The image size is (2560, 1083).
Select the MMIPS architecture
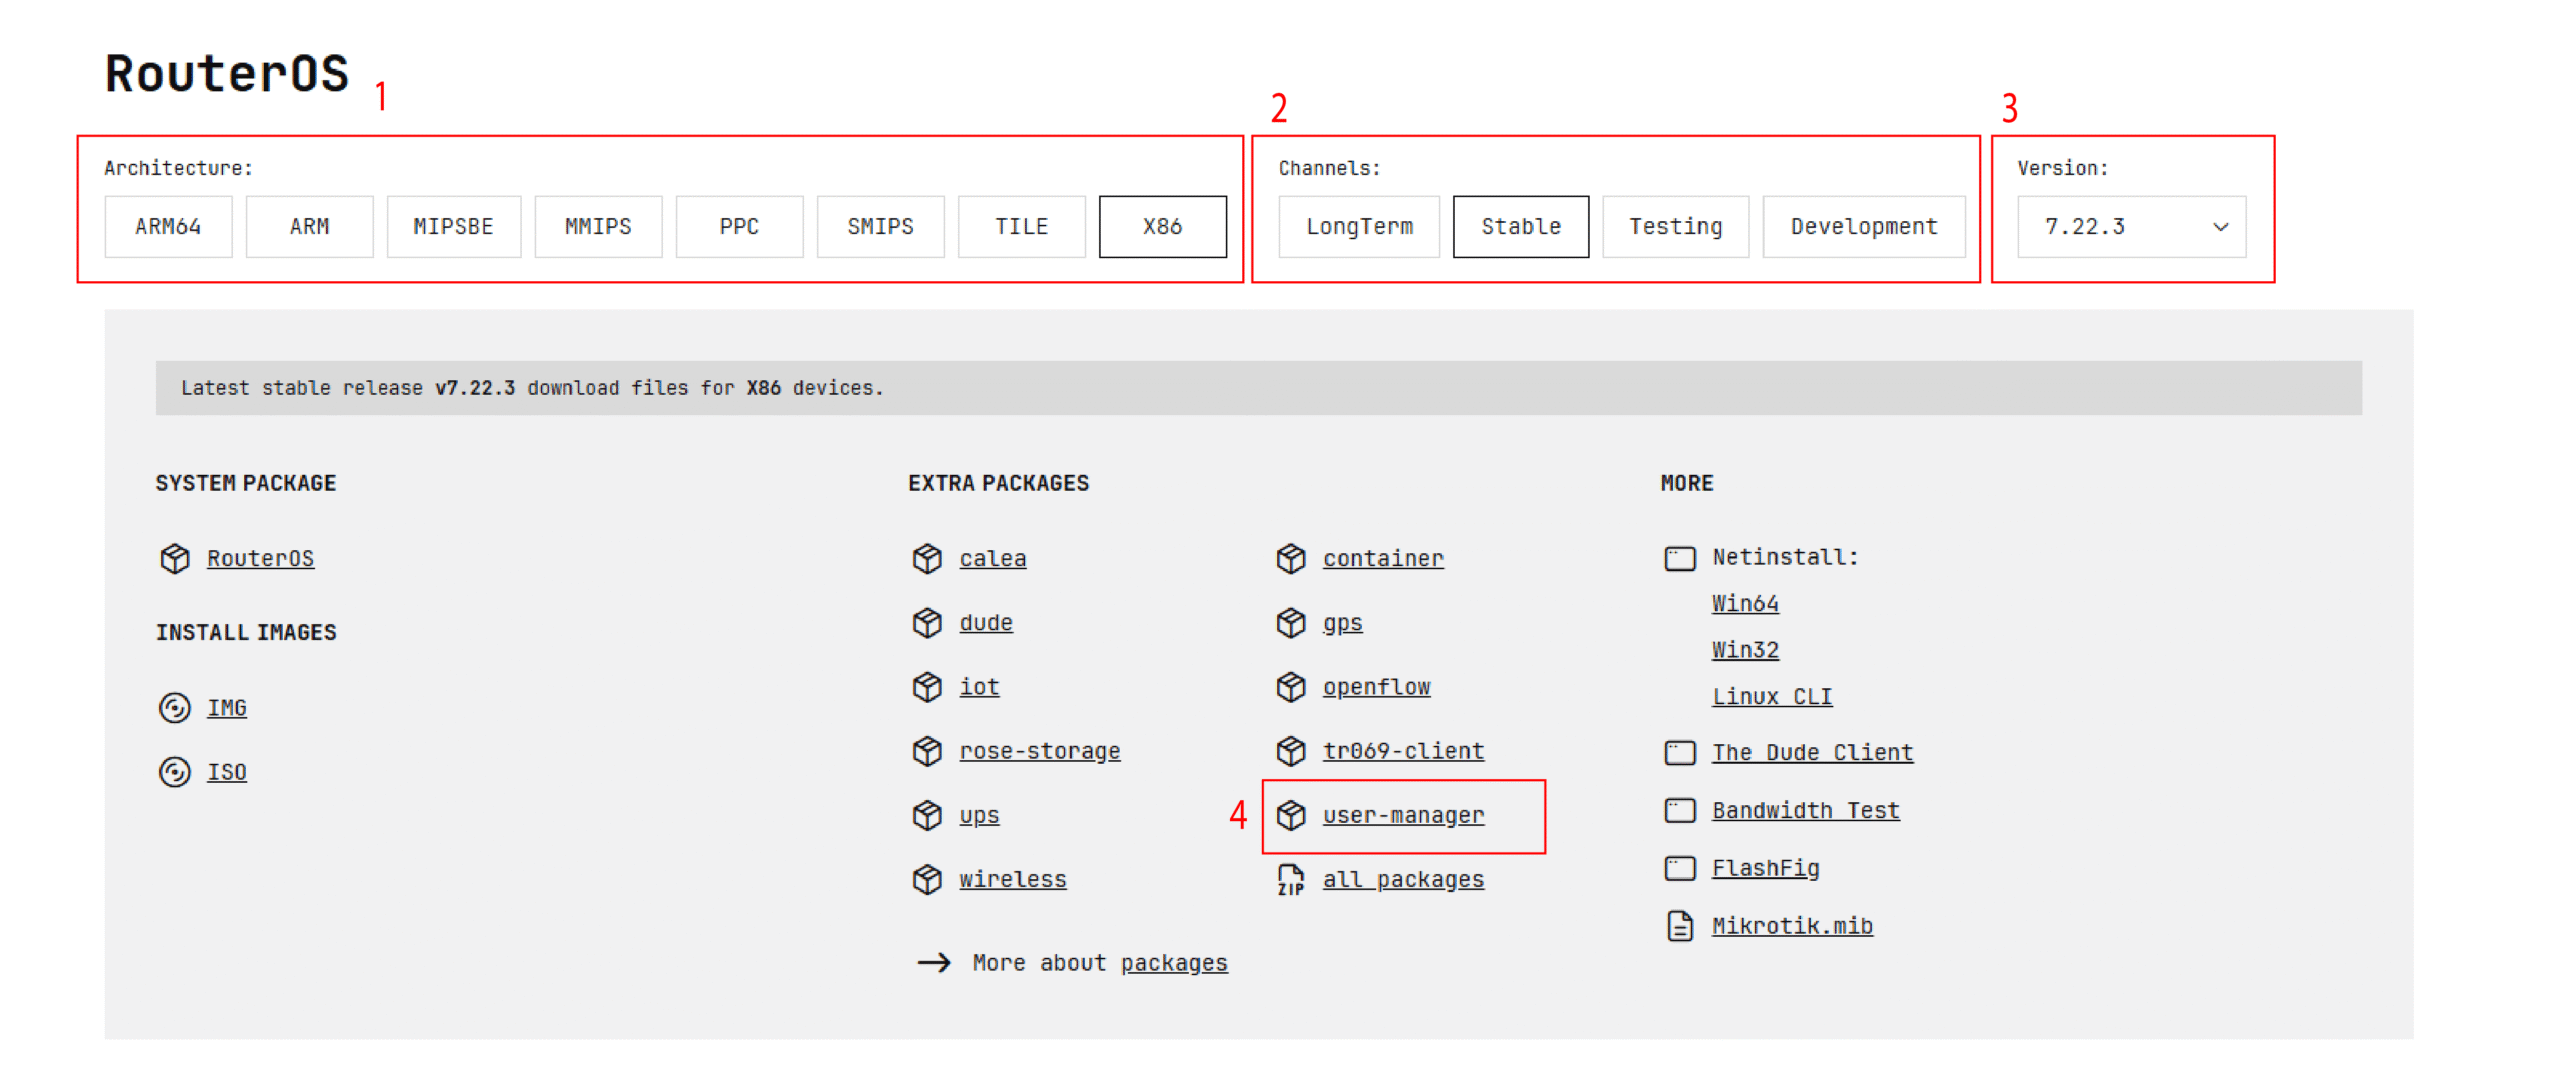point(598,226)
